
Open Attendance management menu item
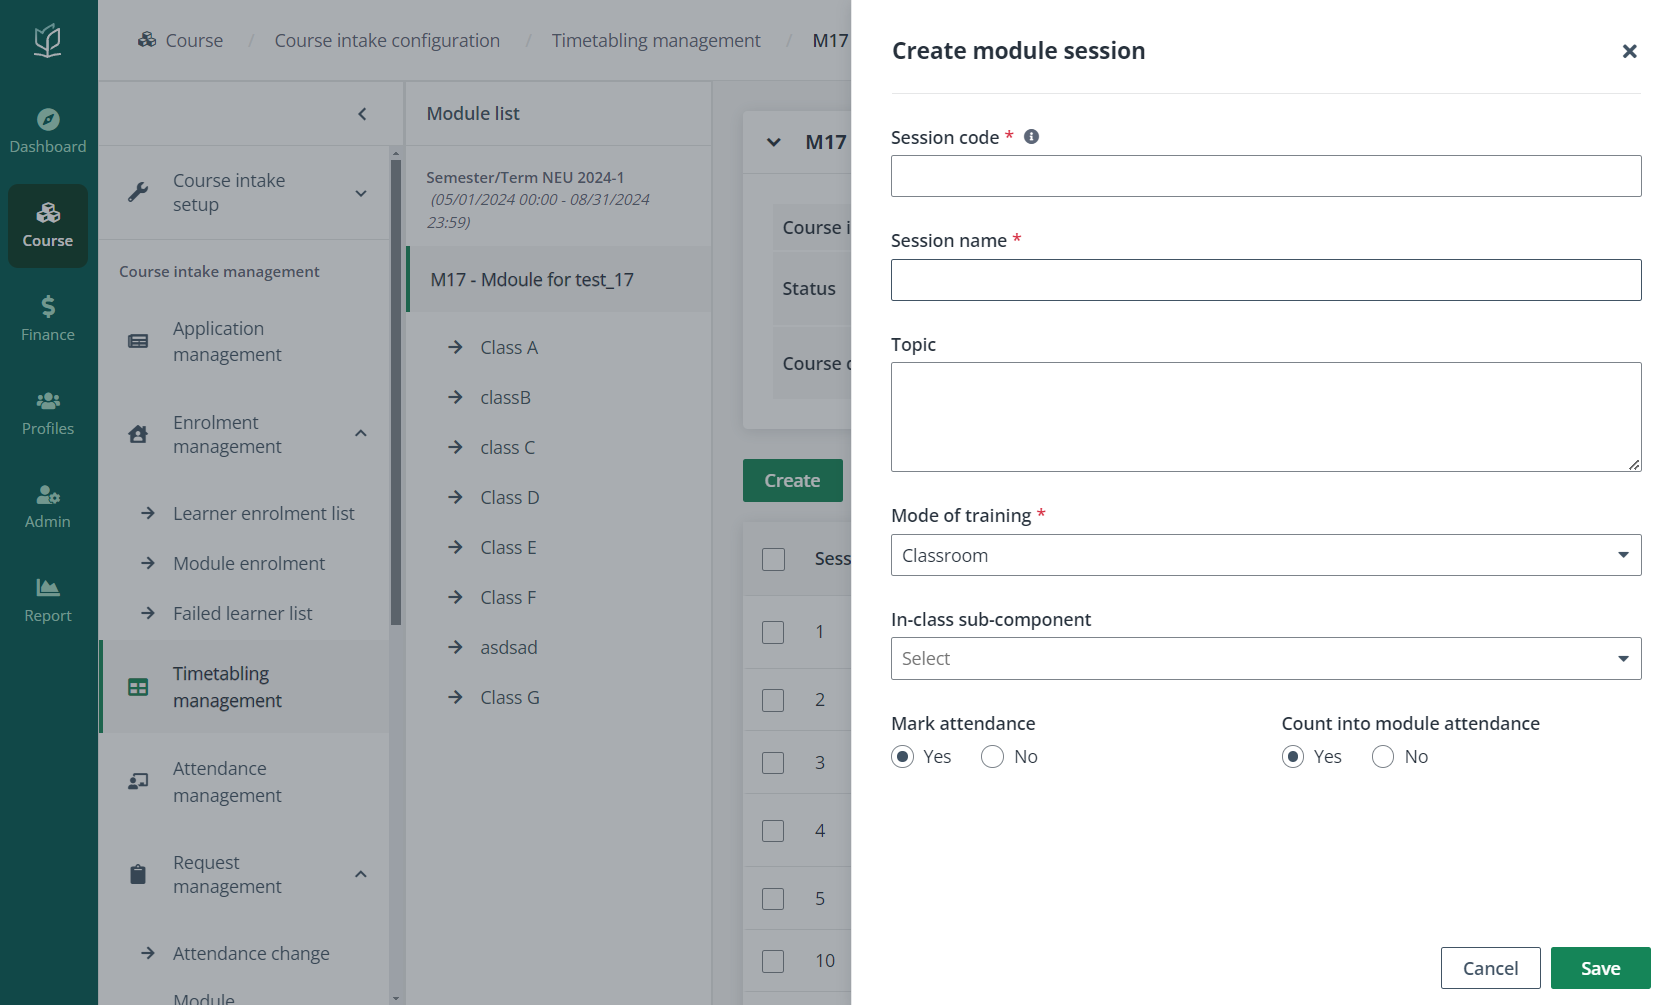tap(244, 781)
